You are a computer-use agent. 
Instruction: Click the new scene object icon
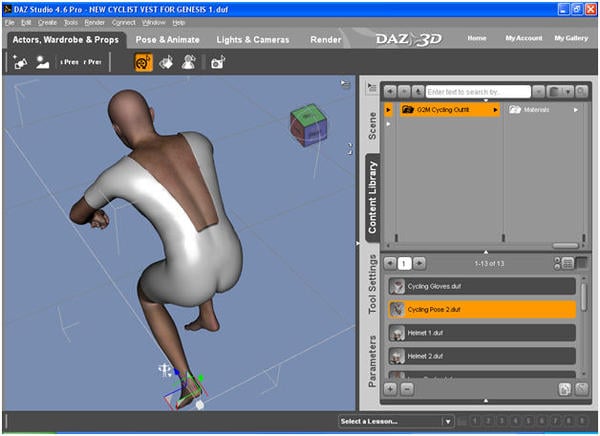(20, 62)
